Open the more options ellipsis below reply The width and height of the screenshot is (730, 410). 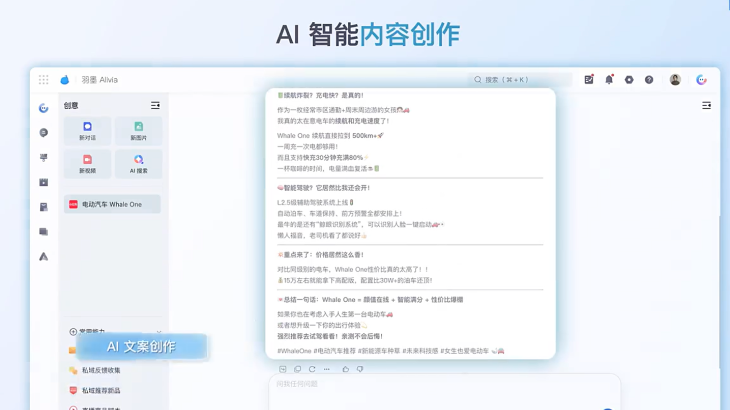[x=327, y=369]
